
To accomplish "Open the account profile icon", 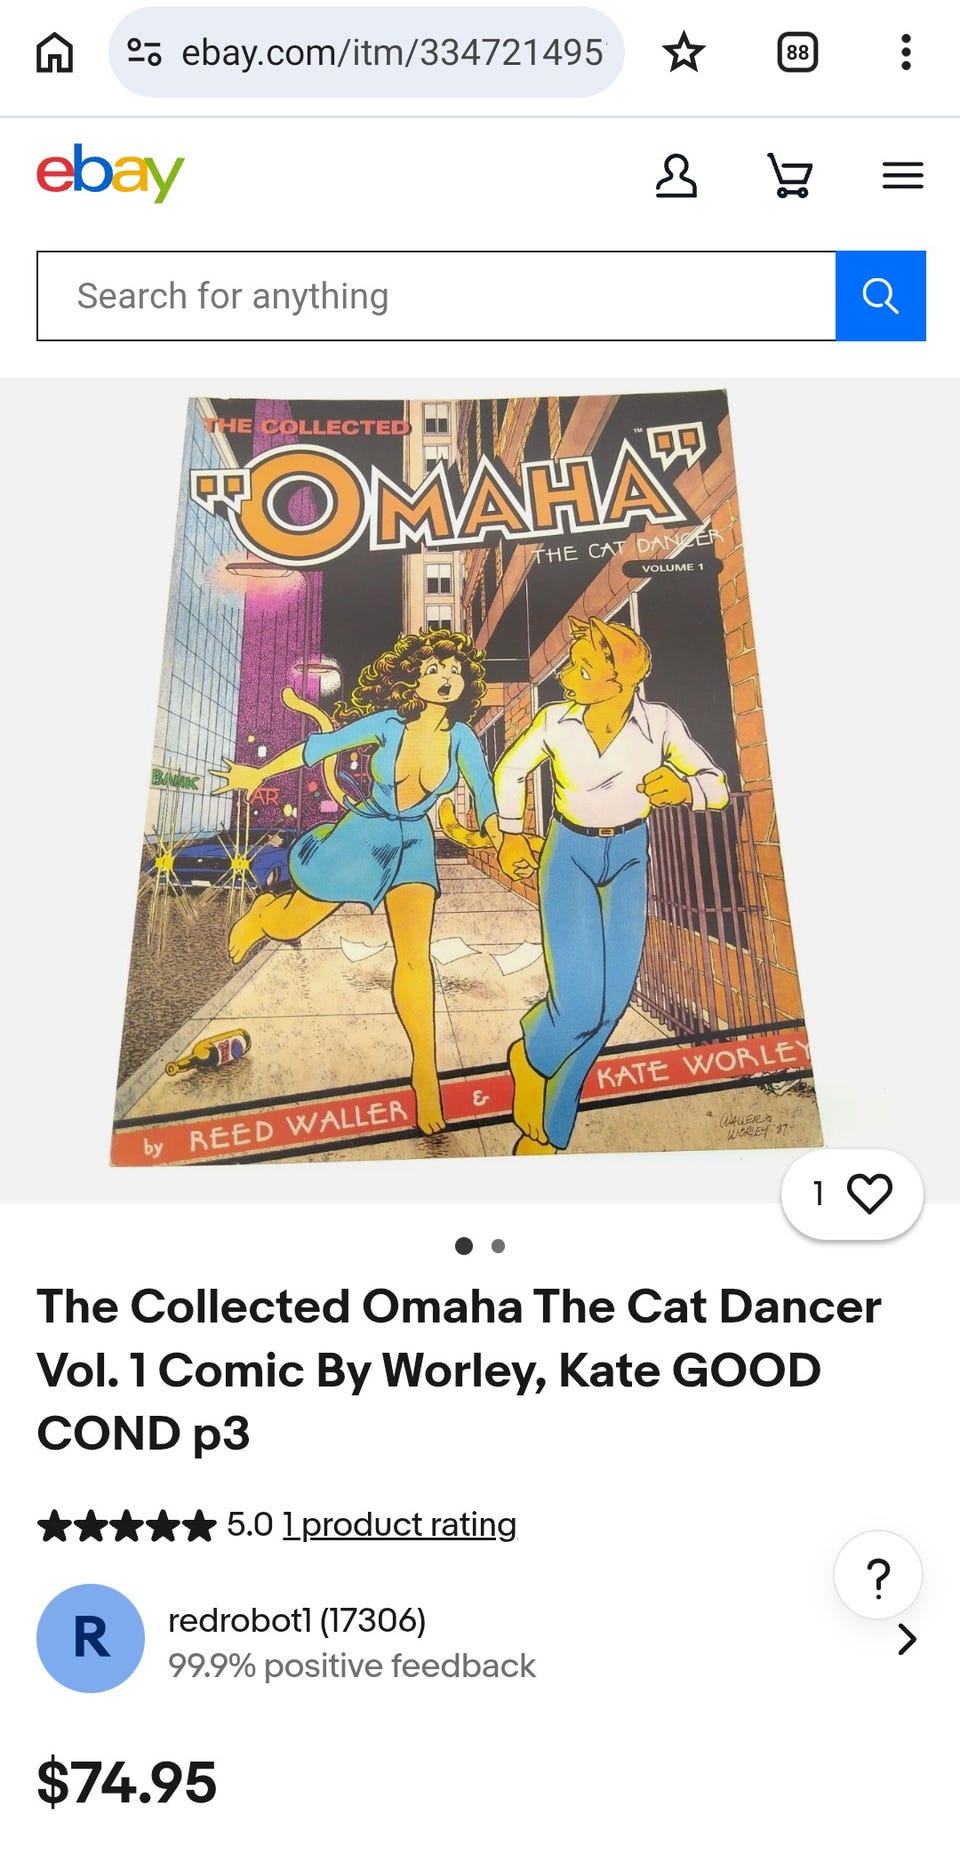I will (x=676, y=176).
